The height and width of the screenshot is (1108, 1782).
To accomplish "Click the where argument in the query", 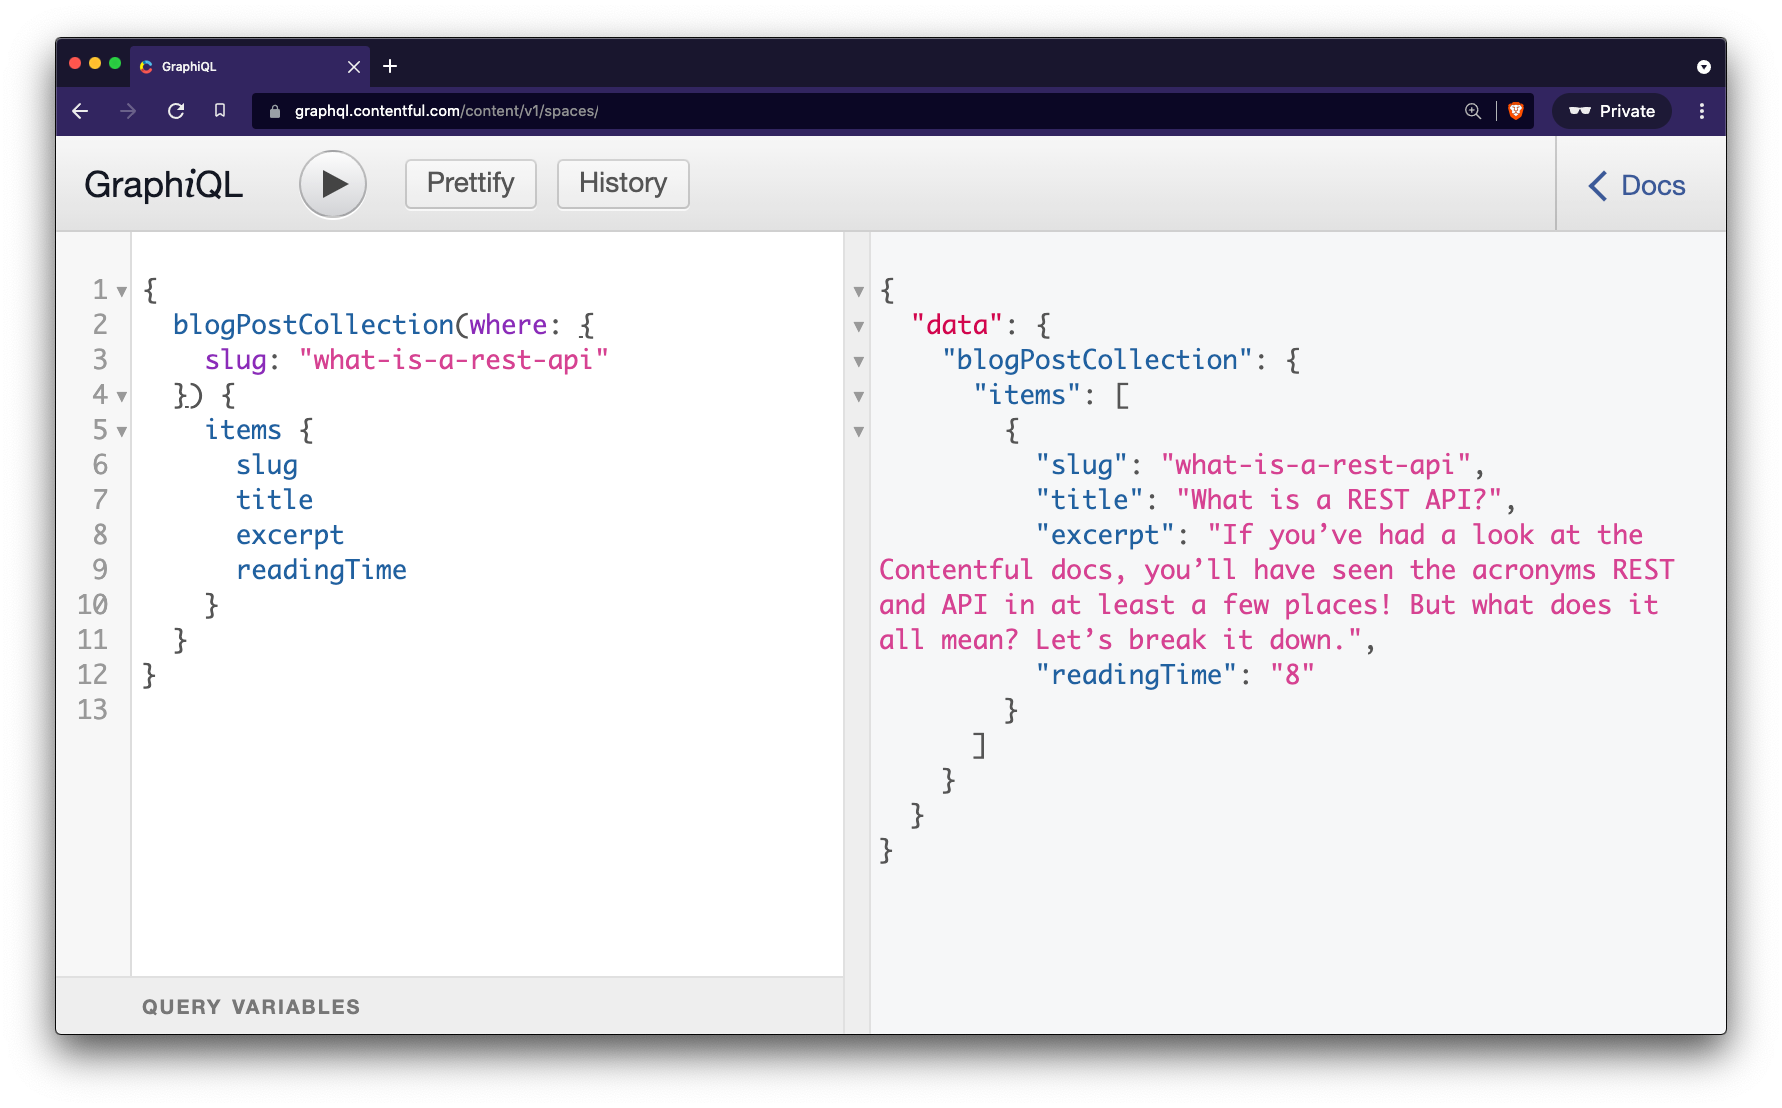I will click(x=508, y=325).
